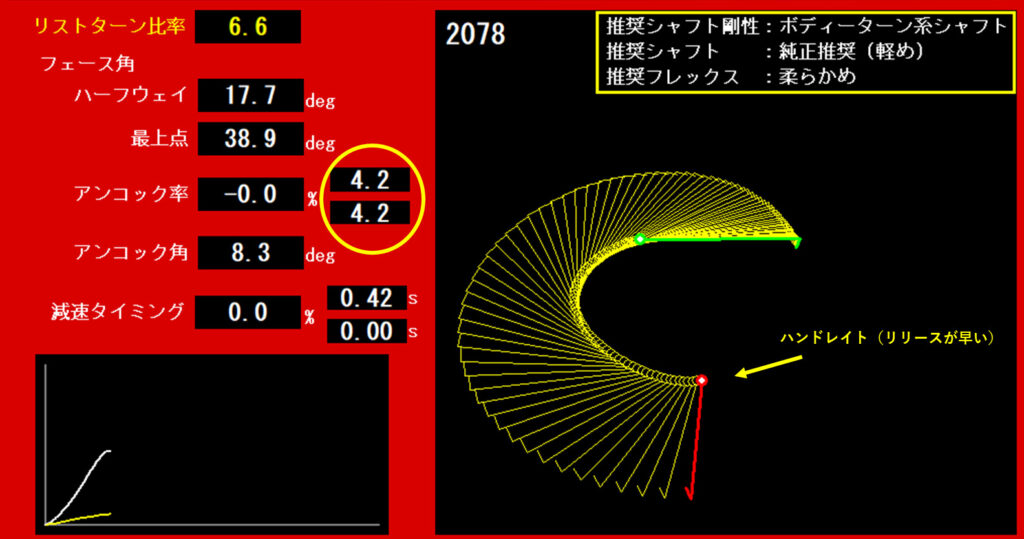This screenshot has width=1024, height=539.
Task: Click the green dot marker on swing path
Action: pyautogui.click(x=640, y=238)
